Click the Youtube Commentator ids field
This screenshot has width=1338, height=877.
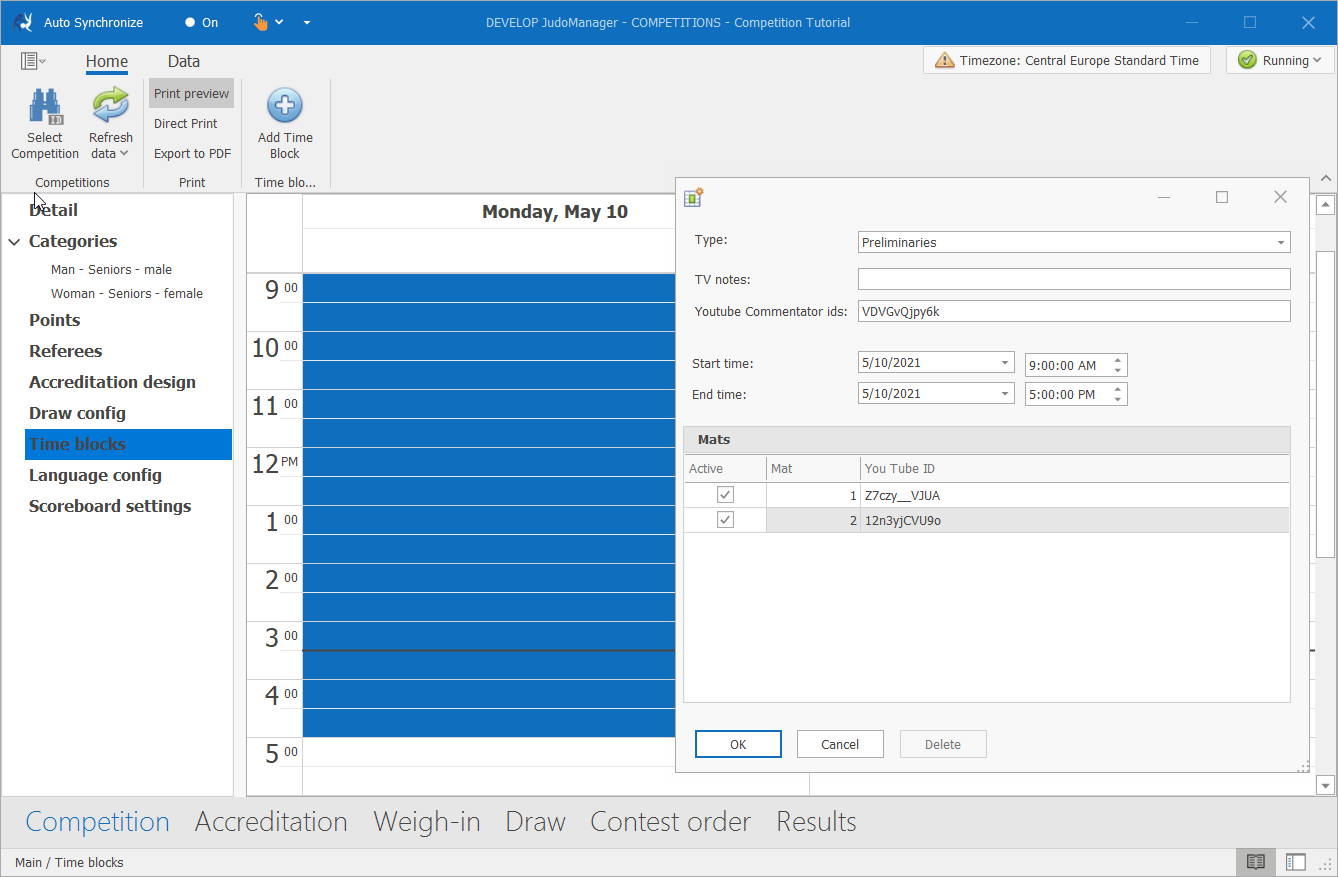coord(1074,311)
